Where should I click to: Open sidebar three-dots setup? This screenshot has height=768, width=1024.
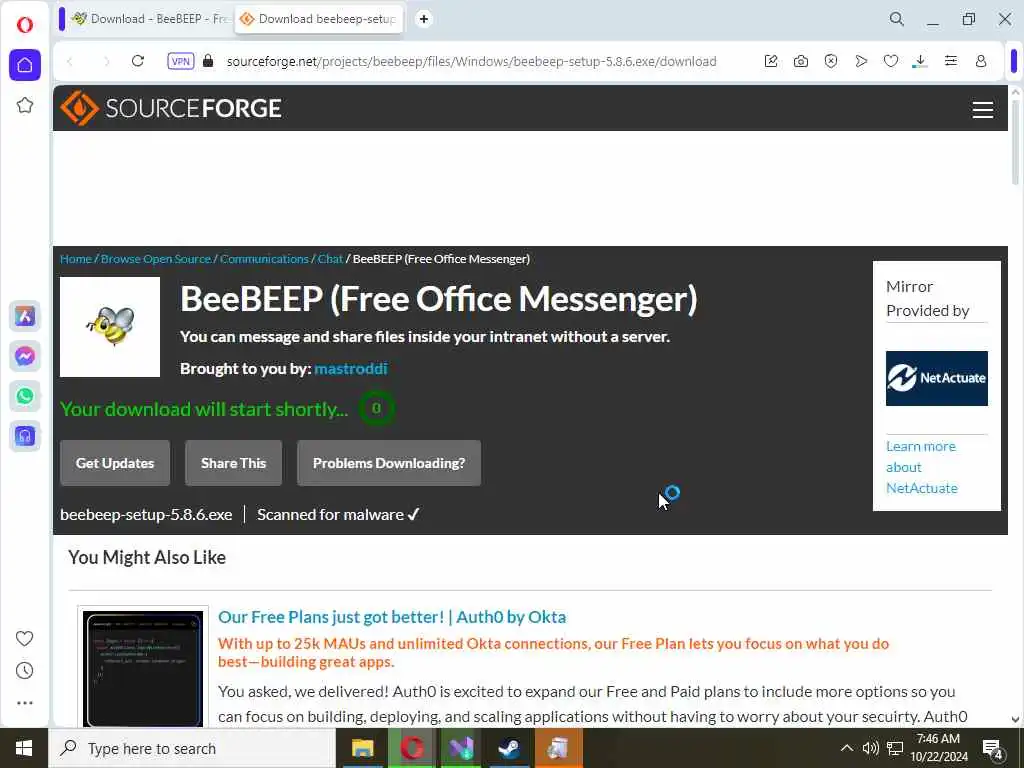(25, 703)
